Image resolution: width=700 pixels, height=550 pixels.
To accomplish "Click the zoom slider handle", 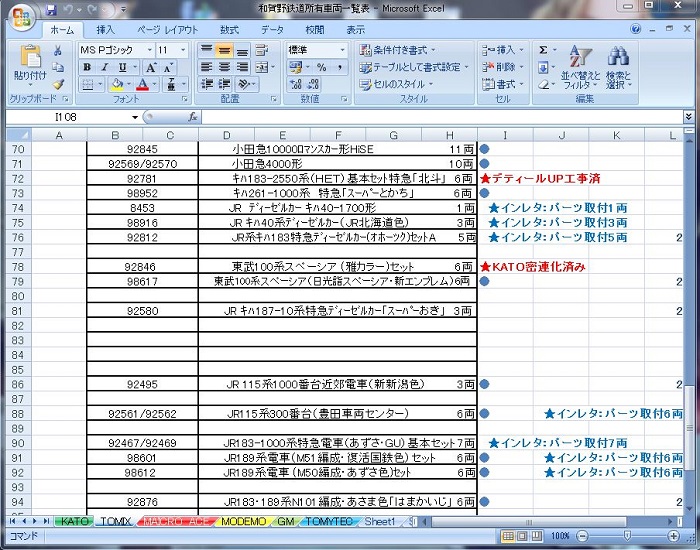I will click(627, 536).
